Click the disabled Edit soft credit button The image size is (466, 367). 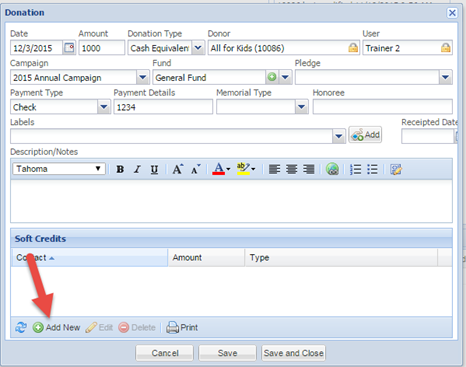tap(99, 328)
